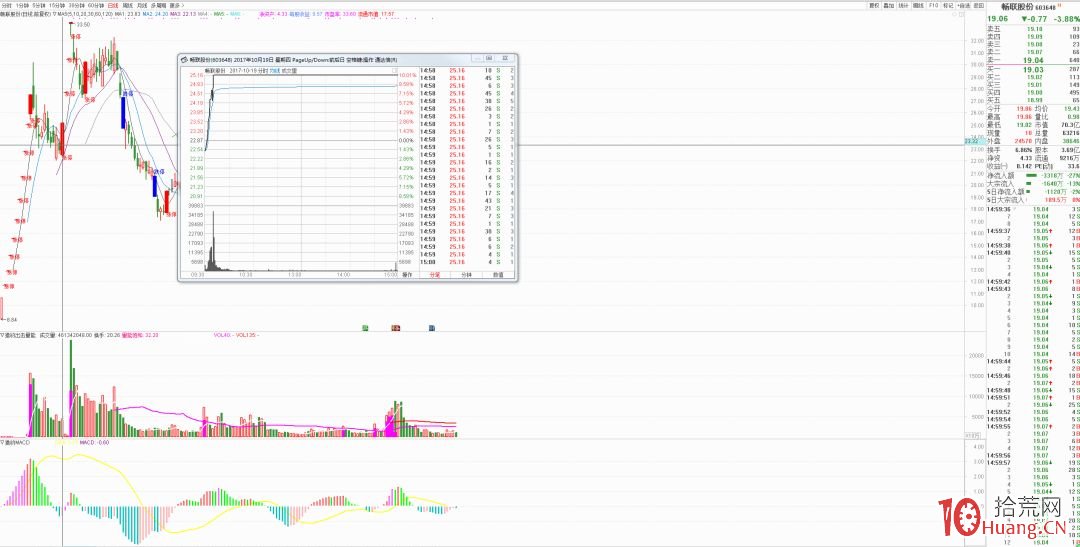Add stock with +自选 button
This screenshot has width=1080, height=547.
point(964,5)
